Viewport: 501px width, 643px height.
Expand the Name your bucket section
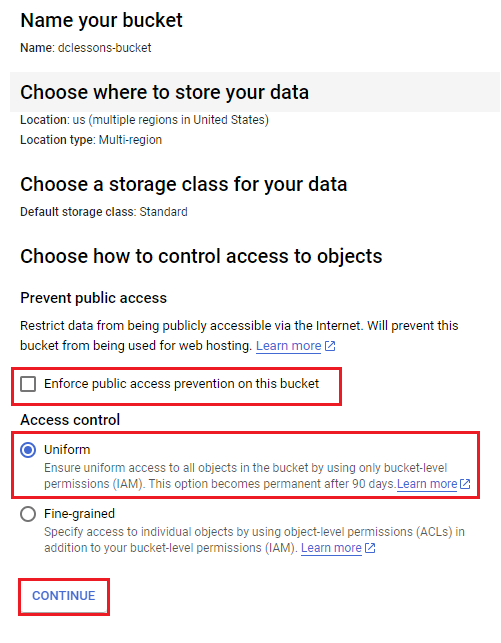101,21
